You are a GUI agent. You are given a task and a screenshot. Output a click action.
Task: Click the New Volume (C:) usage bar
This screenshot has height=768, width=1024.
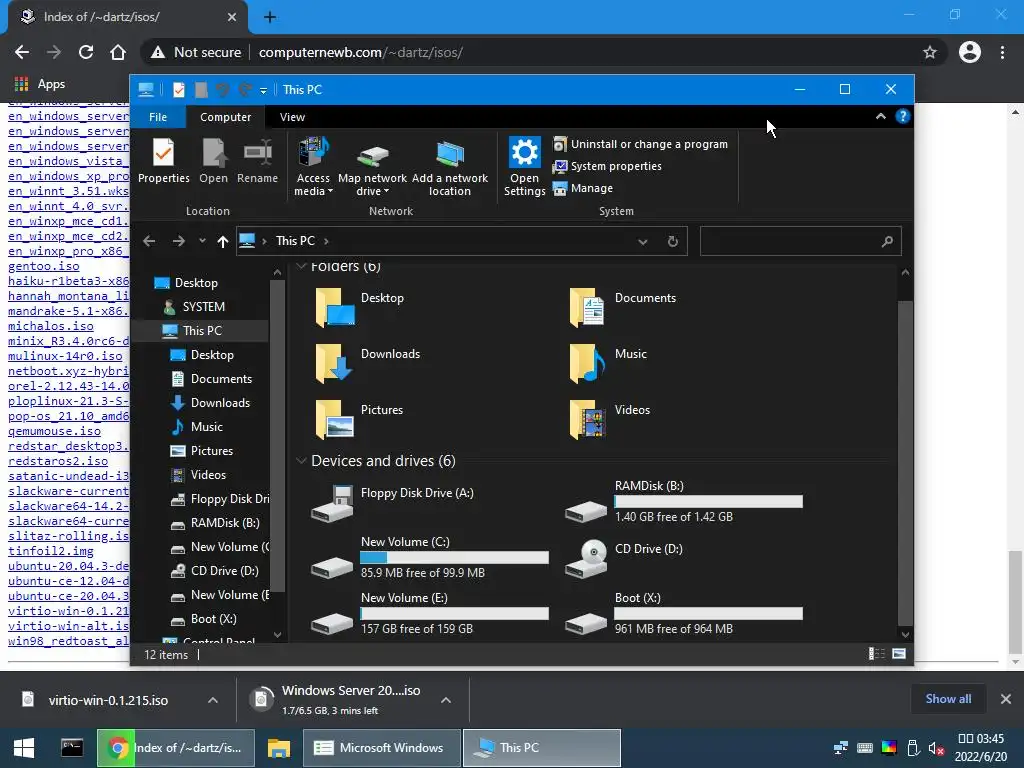pyautogui.click(x=455, y=558)
